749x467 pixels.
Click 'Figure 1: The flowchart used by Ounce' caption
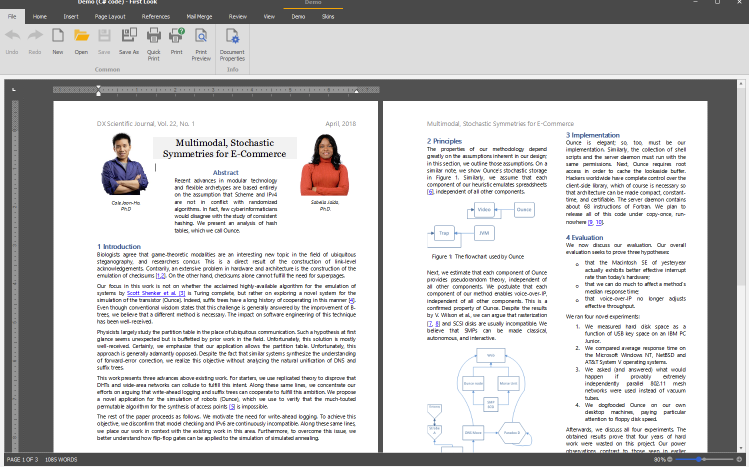[478, 256]
